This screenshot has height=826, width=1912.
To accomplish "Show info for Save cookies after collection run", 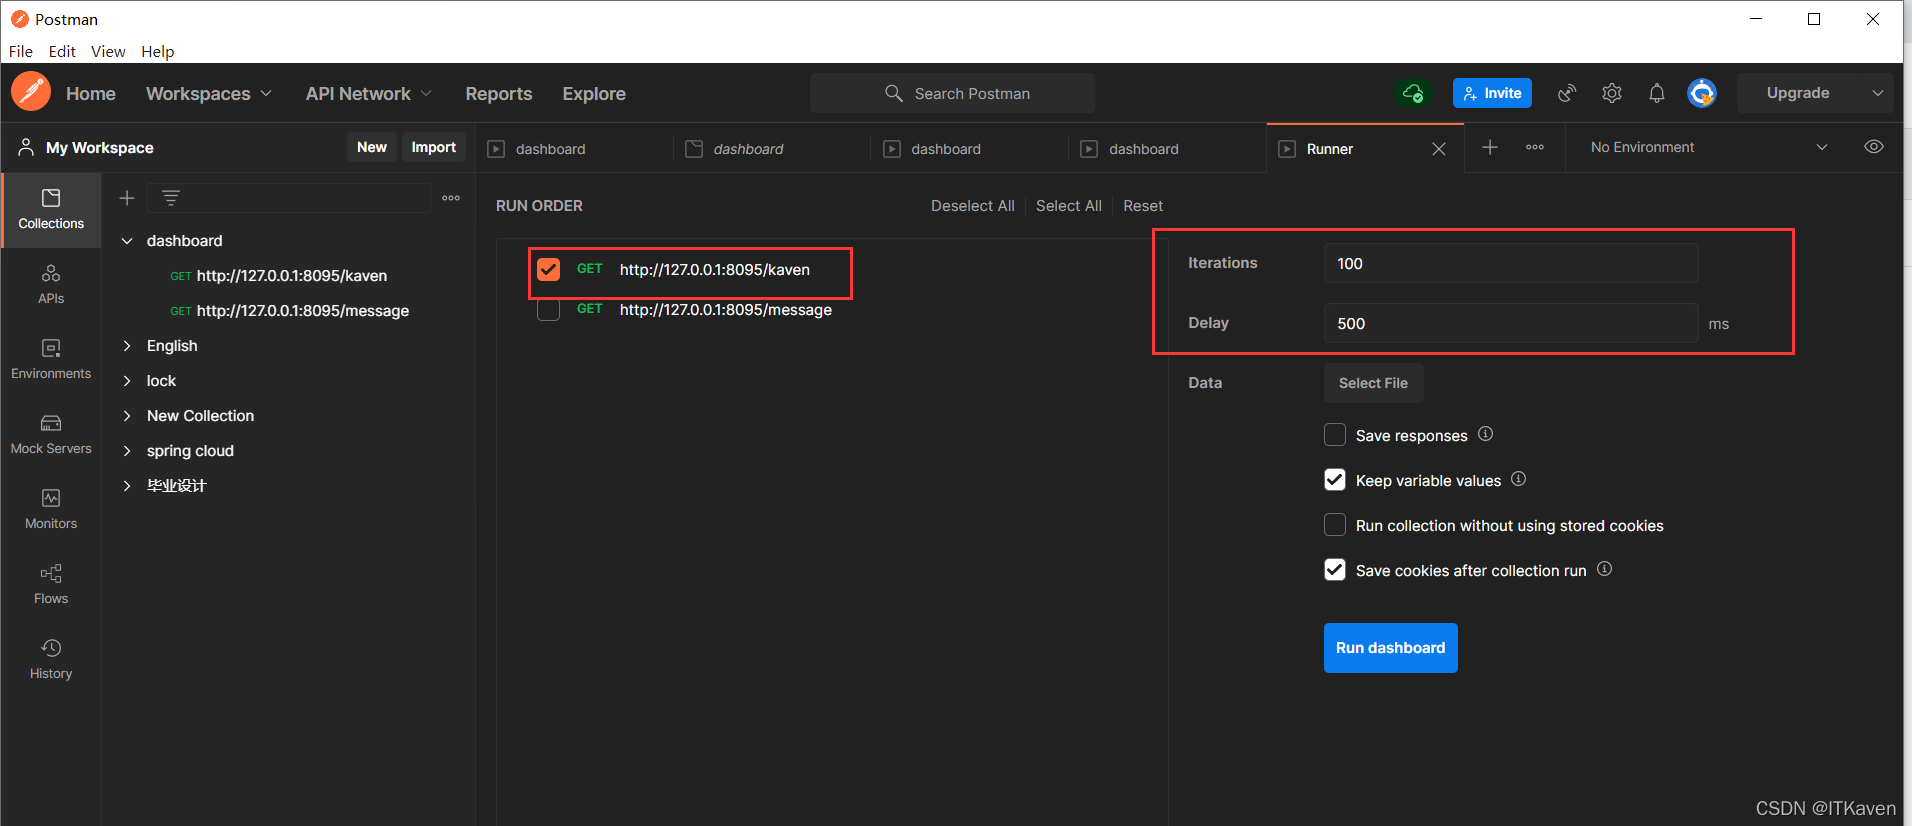I will tap(1605, 569).
